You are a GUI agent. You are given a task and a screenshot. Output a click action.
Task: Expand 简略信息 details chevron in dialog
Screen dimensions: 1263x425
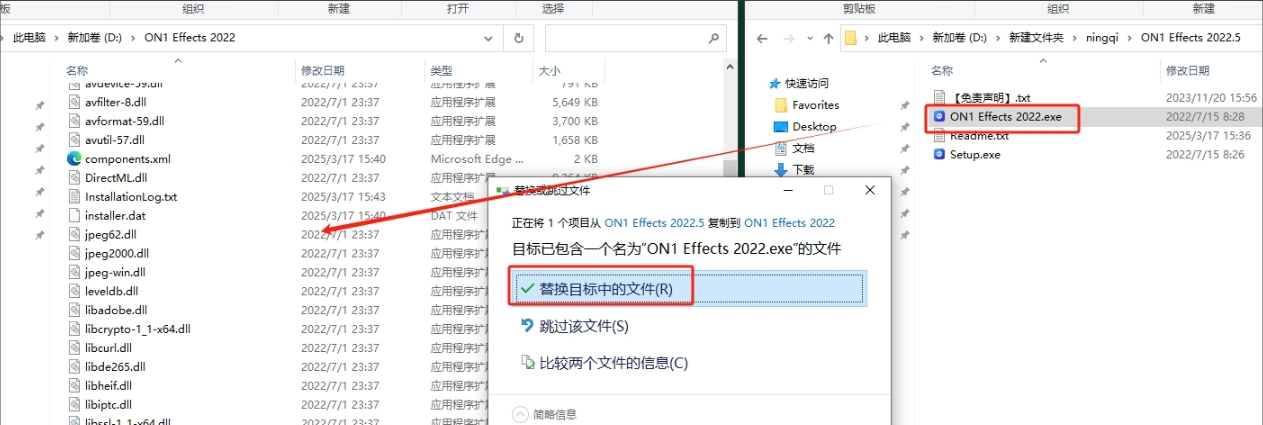[x=520, y=414]
